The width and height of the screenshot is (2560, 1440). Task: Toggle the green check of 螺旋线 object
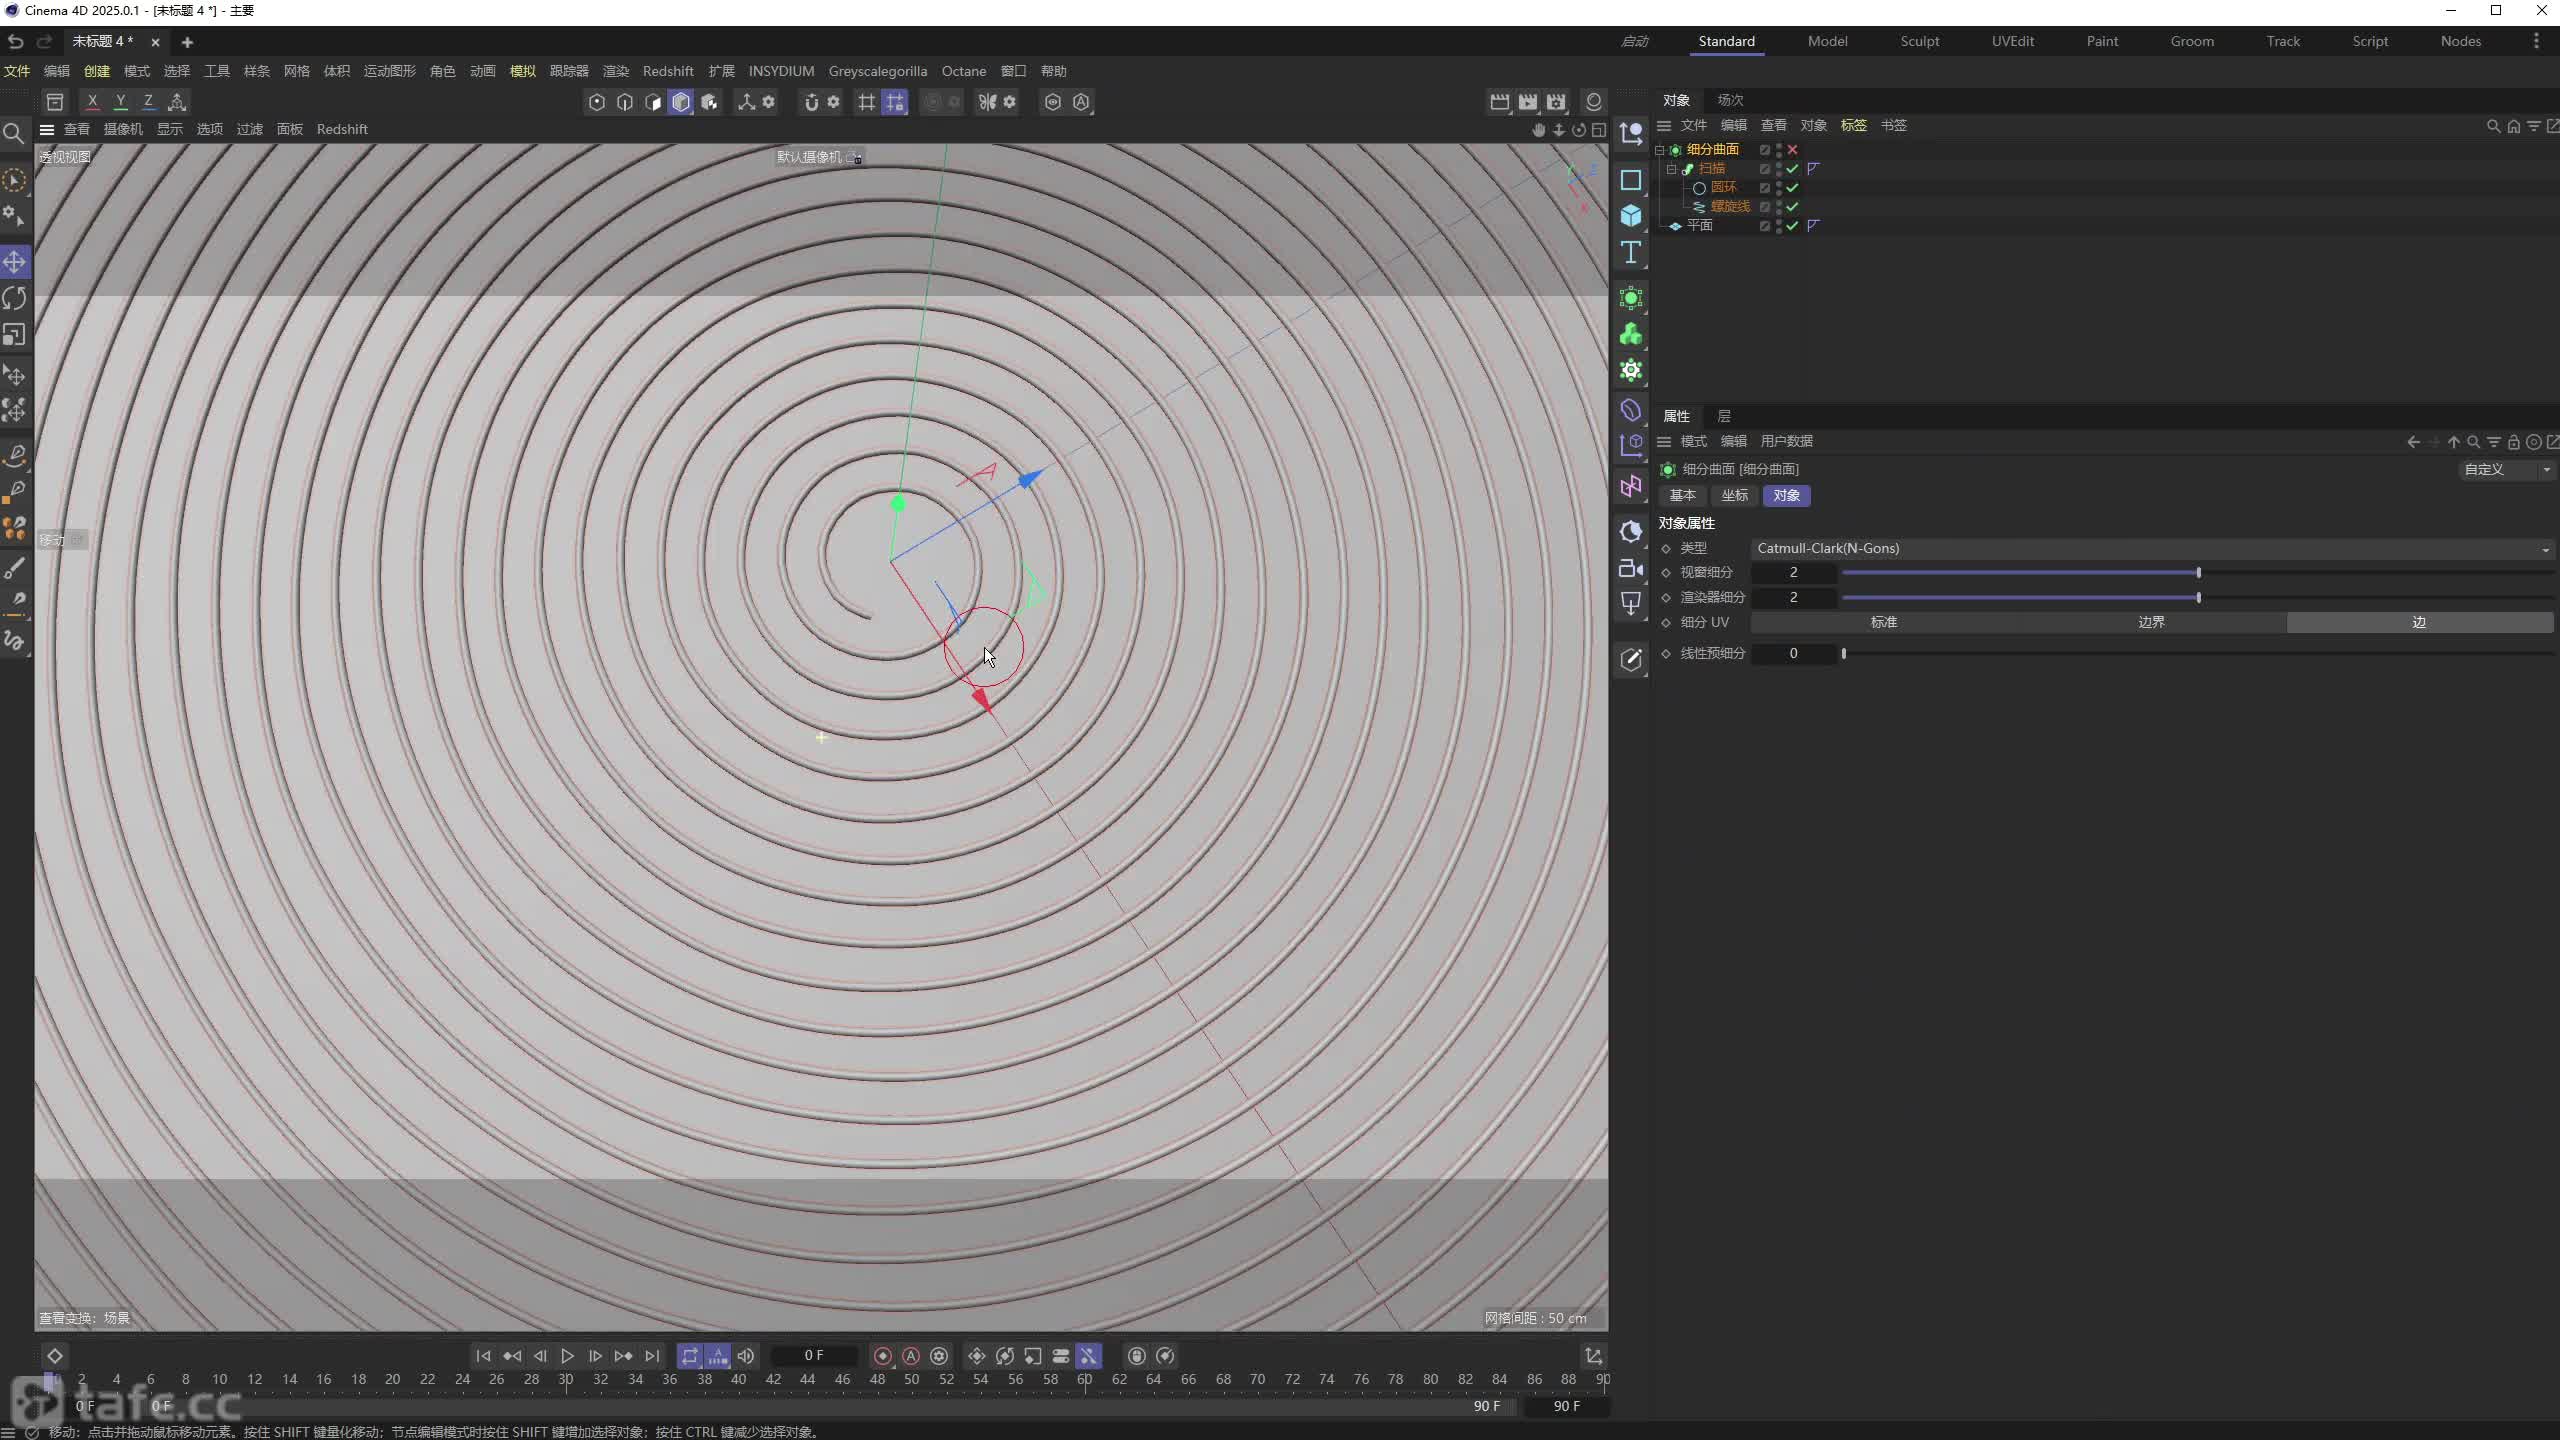[x=1793, y=207]
